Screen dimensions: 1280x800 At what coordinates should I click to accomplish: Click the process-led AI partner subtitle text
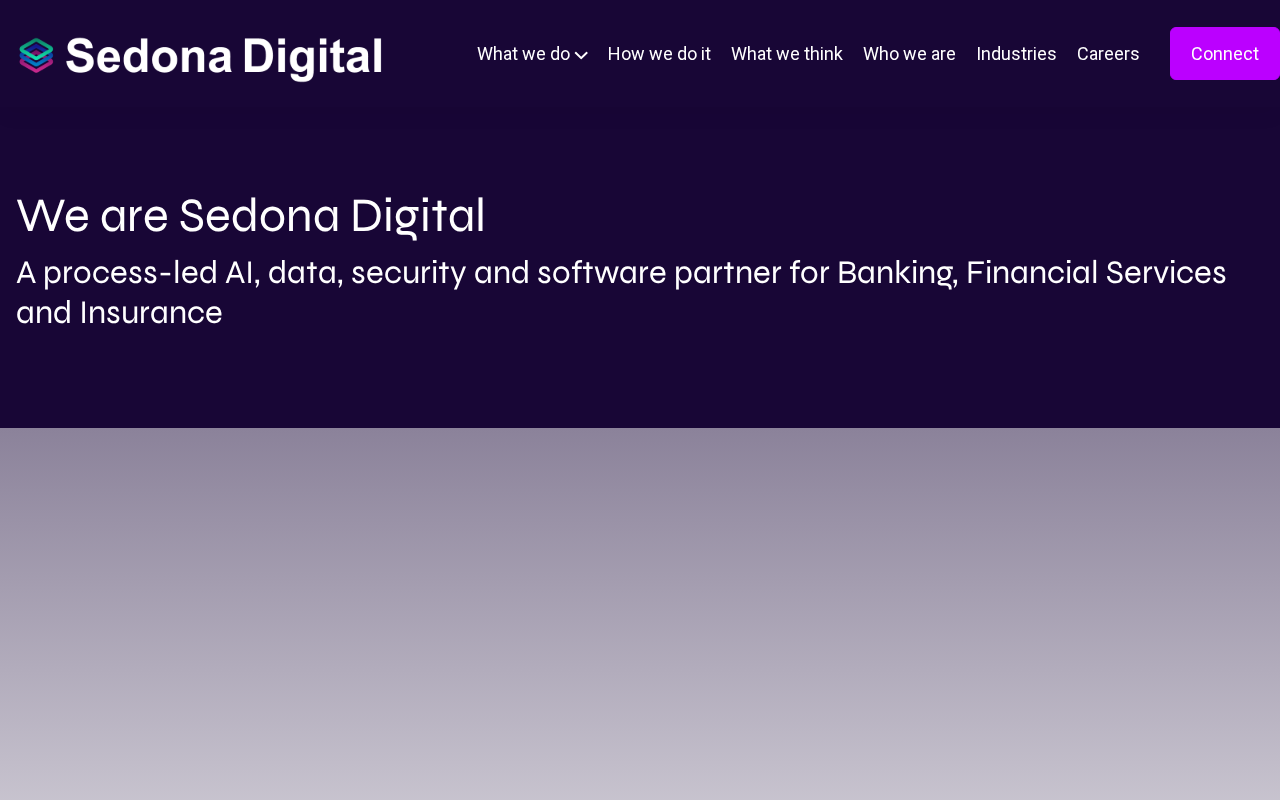(x=621, y=292)
